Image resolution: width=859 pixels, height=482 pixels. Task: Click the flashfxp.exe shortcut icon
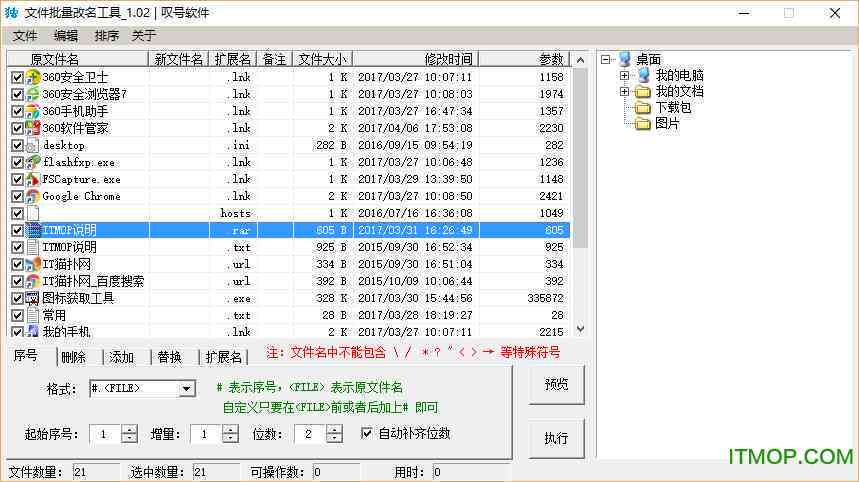pyautogui.click(x=33, y=162)
